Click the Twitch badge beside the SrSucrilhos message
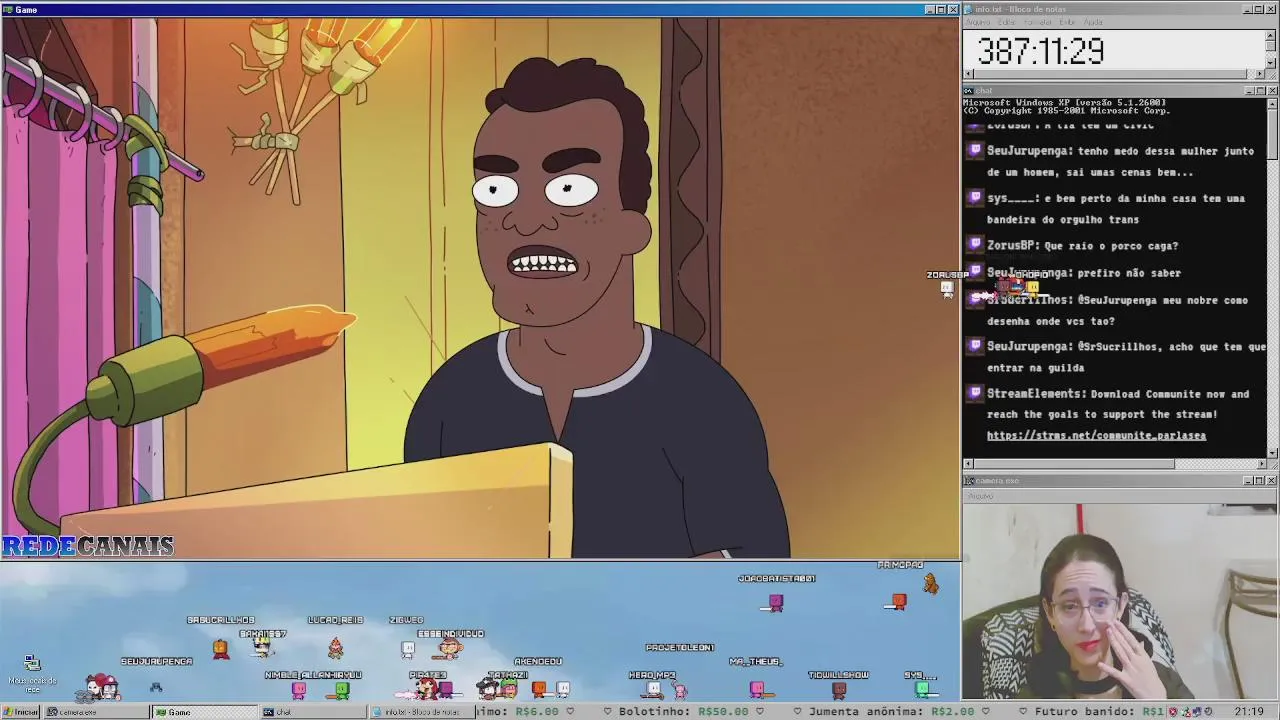 pyautogui.click(x=975, y=299)
